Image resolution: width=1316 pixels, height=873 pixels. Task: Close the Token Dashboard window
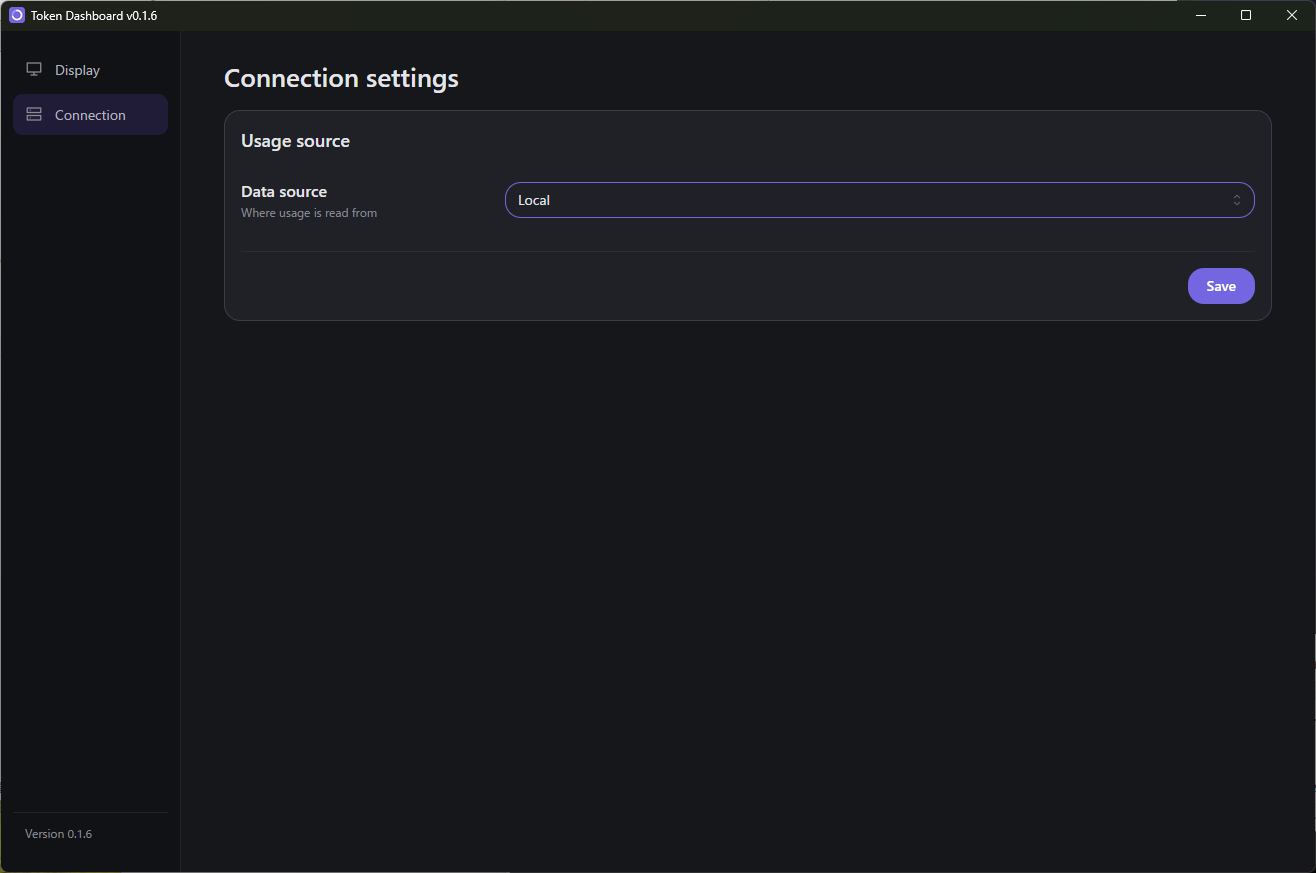coord(1292,15)
